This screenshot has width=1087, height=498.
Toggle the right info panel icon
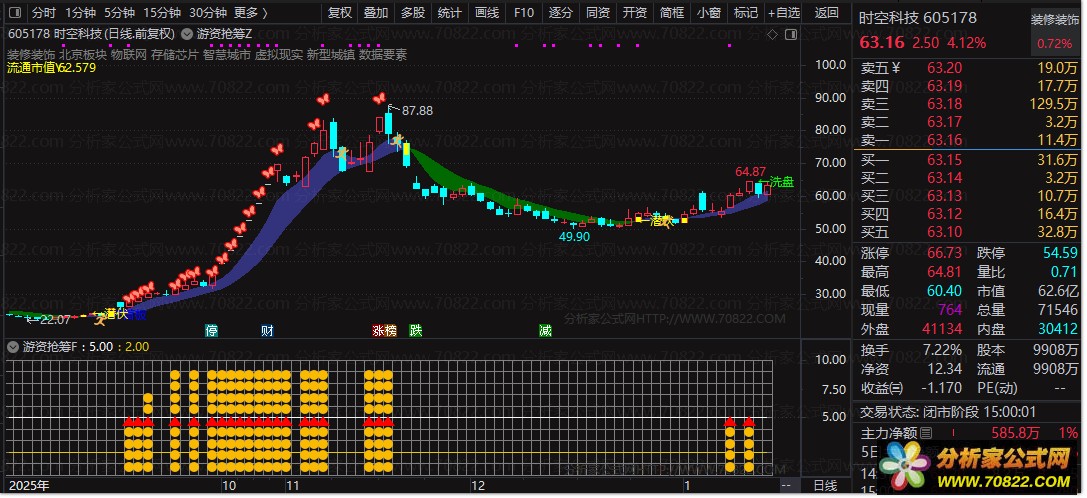point(792,33)
